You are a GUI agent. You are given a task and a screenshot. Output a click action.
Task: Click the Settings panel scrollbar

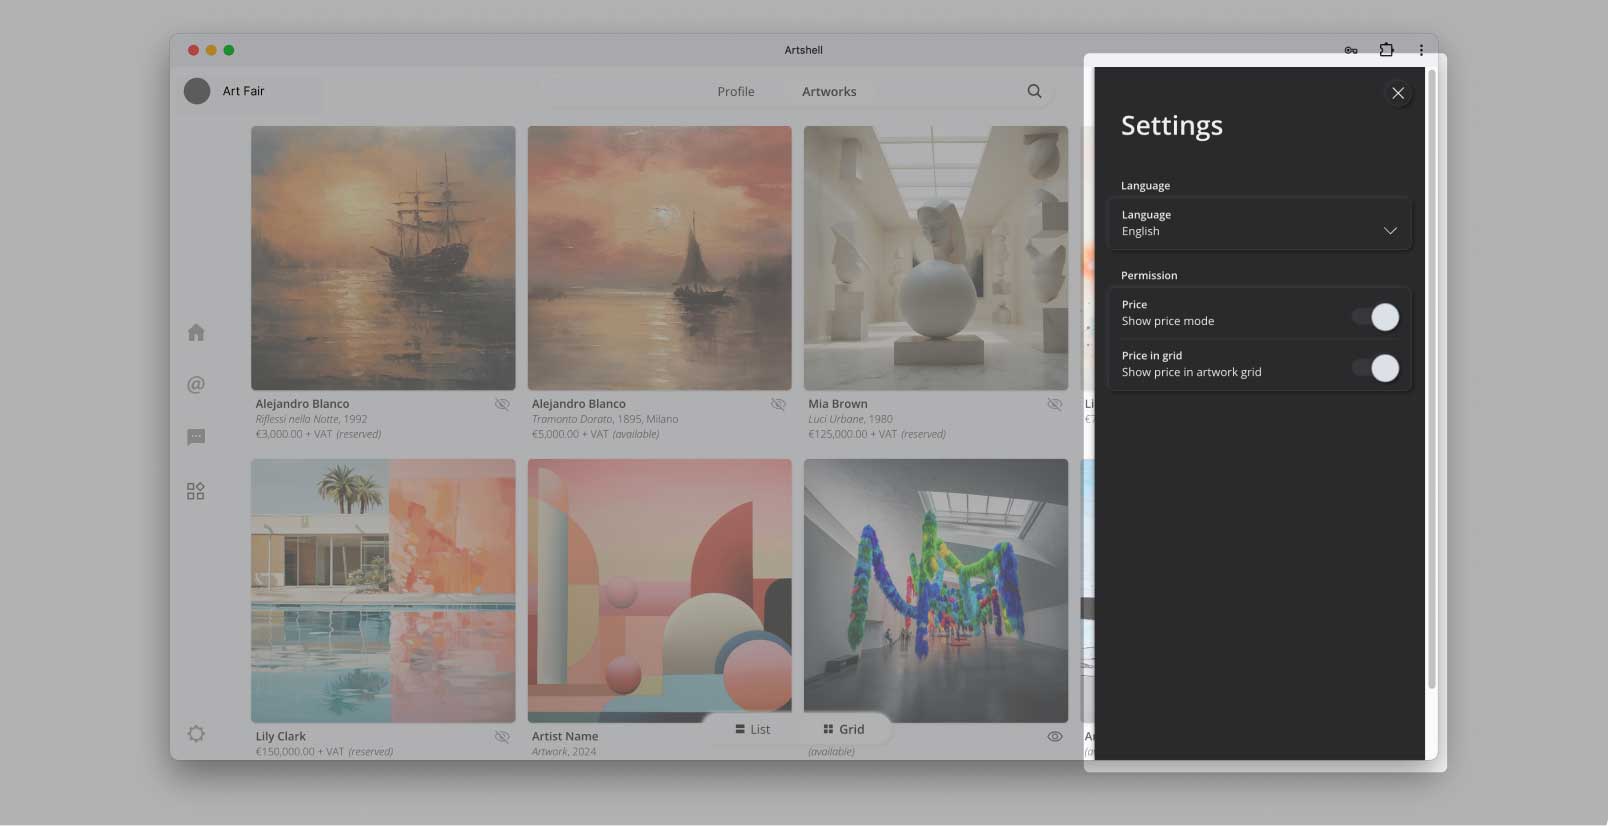(x=1432, y=380)
